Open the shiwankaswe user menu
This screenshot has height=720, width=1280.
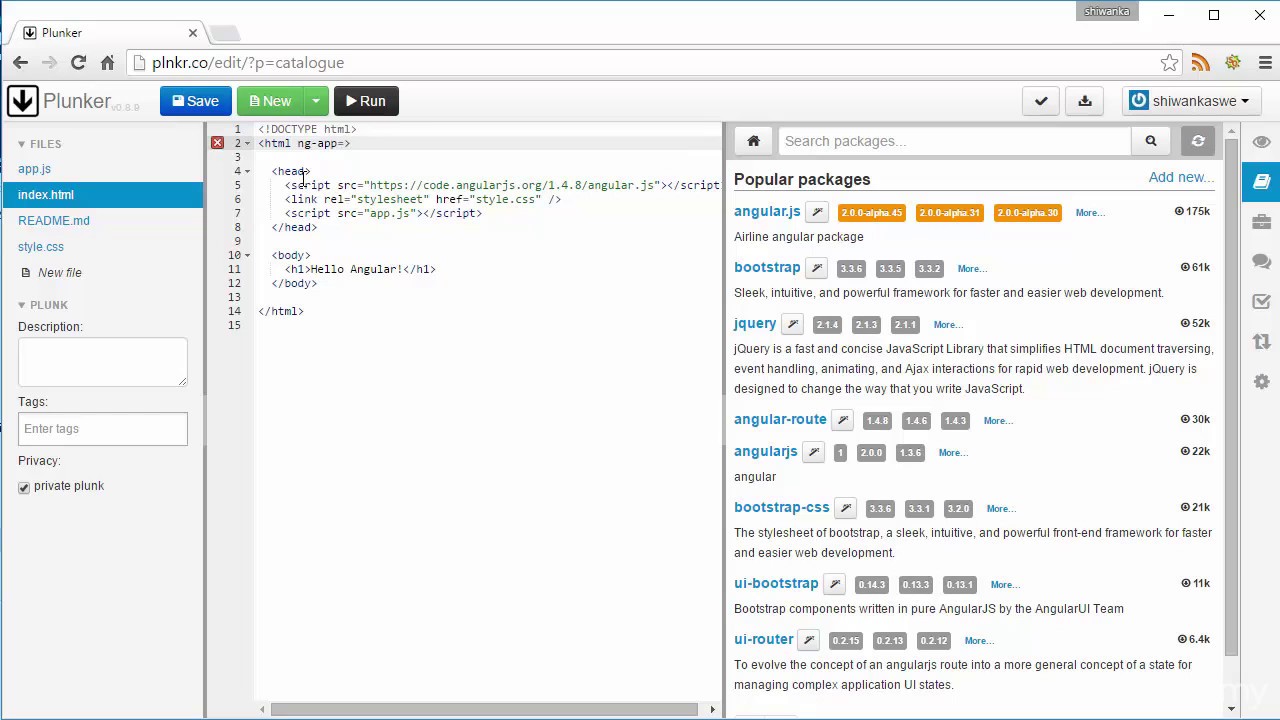1190,101
